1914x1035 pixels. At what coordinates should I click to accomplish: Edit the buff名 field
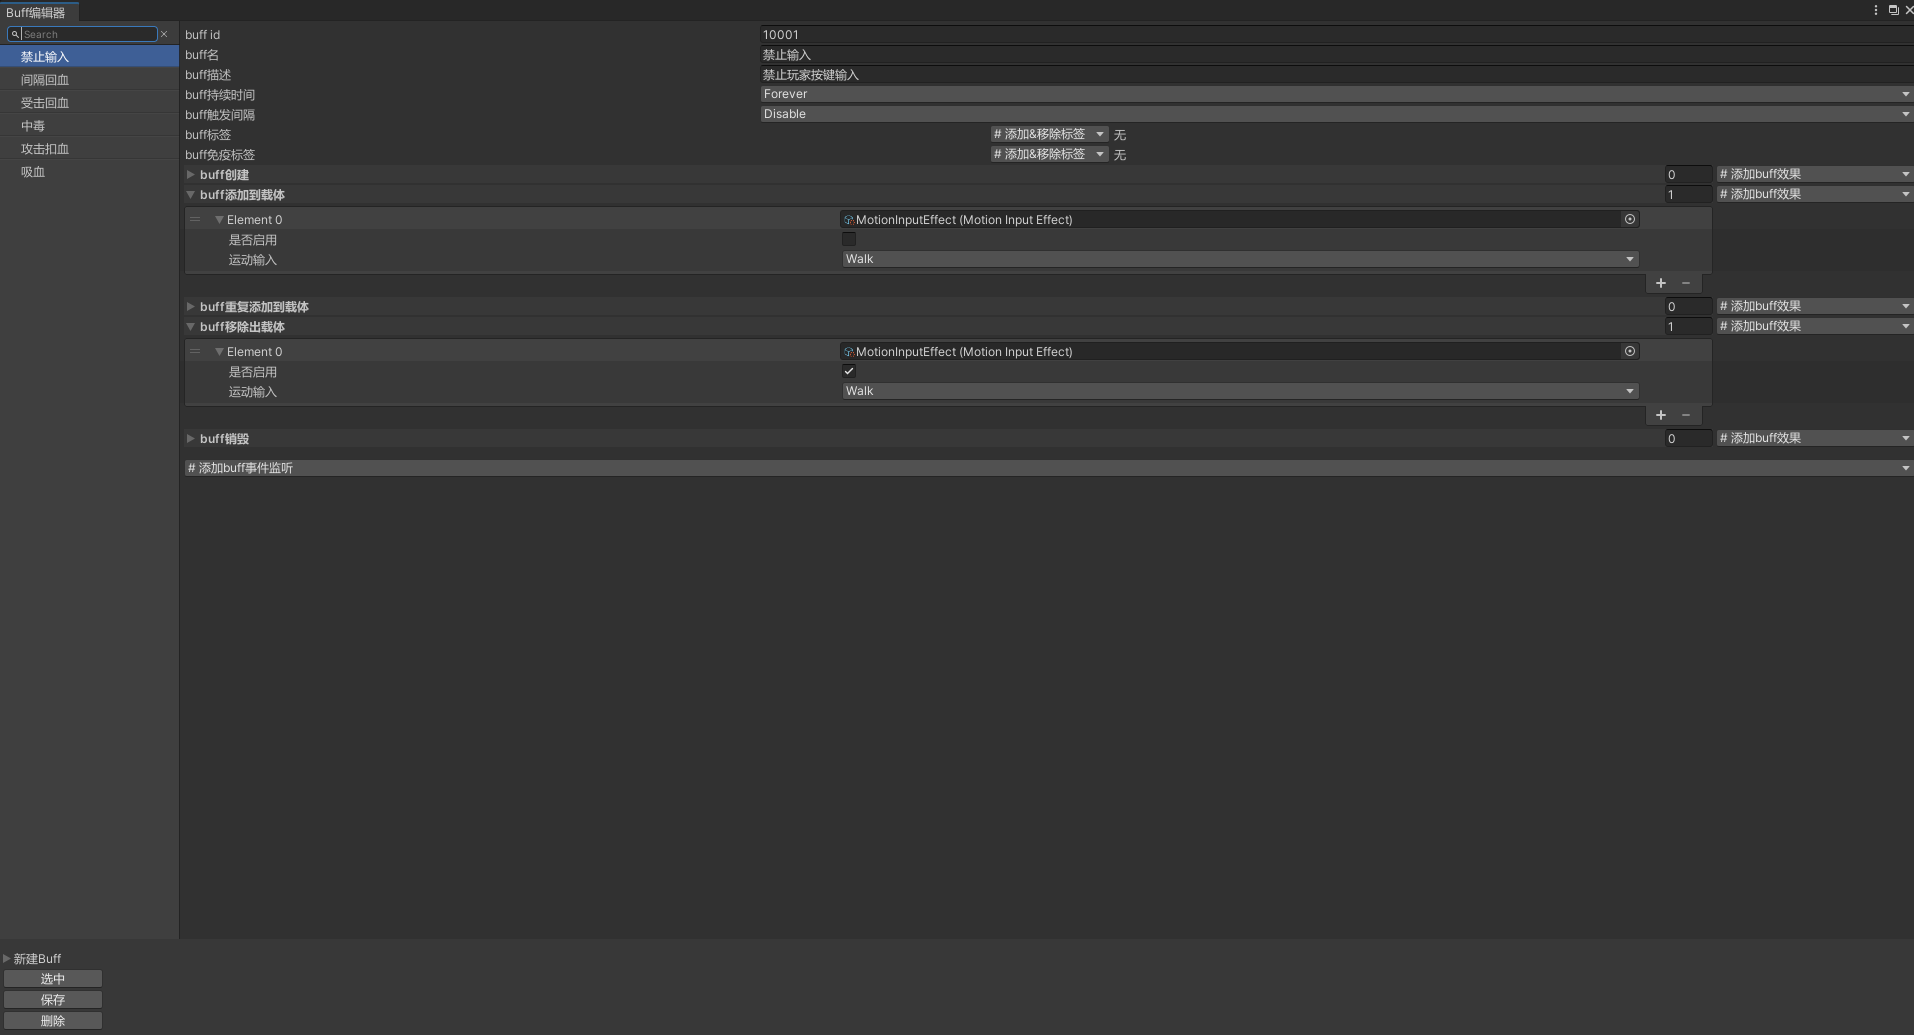(1336, 54)
